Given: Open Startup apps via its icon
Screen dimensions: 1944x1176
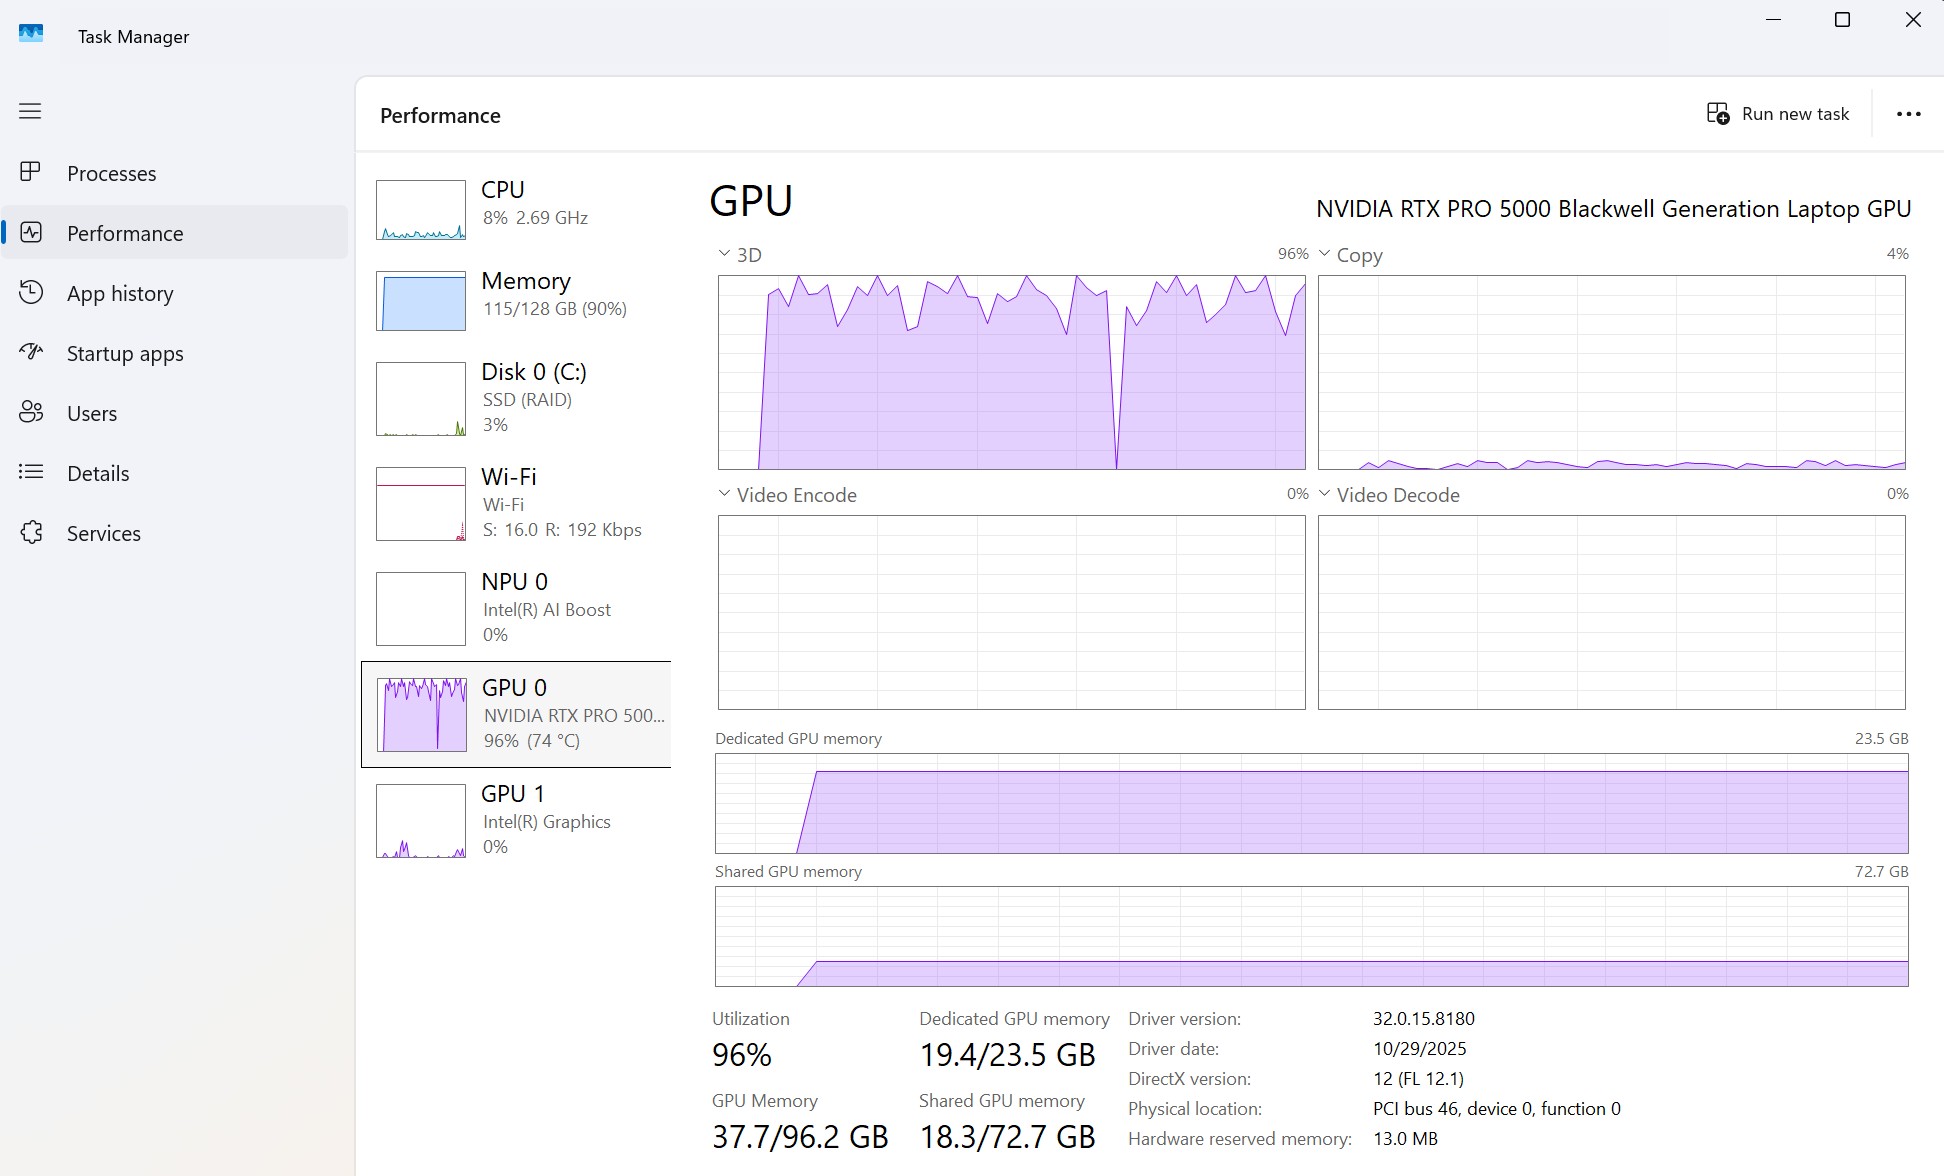Looking at the screenshot, I should pos(31,352).
